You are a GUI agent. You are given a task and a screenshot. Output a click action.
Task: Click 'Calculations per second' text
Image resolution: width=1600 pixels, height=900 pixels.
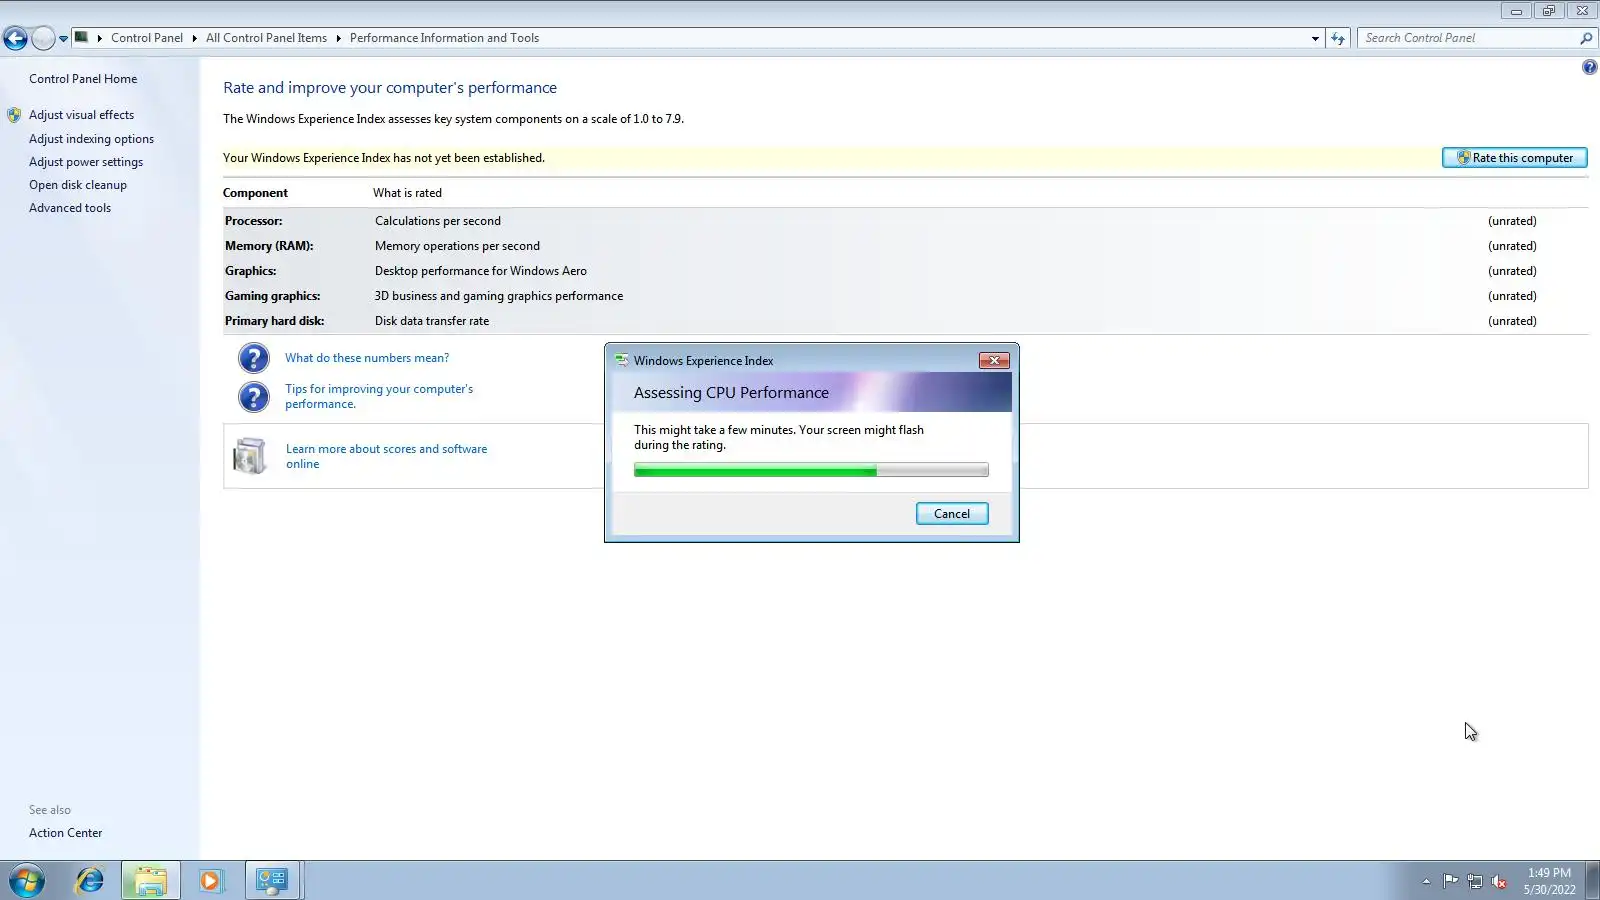[x=438, y=221]
